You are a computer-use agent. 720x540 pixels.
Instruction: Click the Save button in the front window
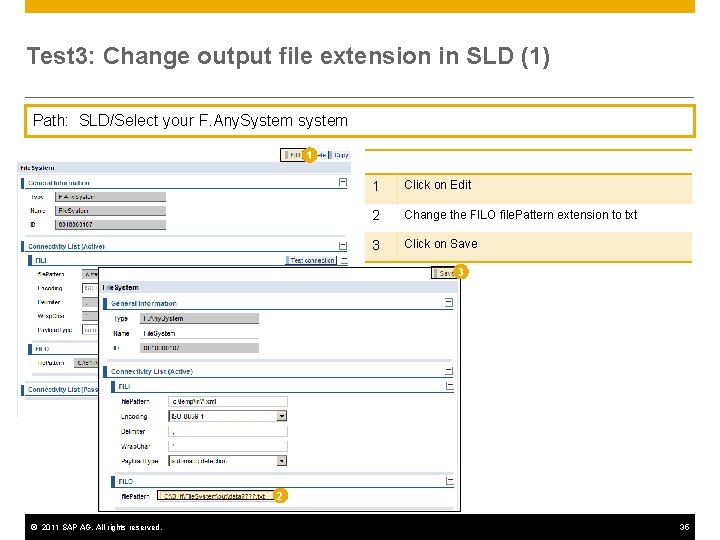[x=444, y=273]
